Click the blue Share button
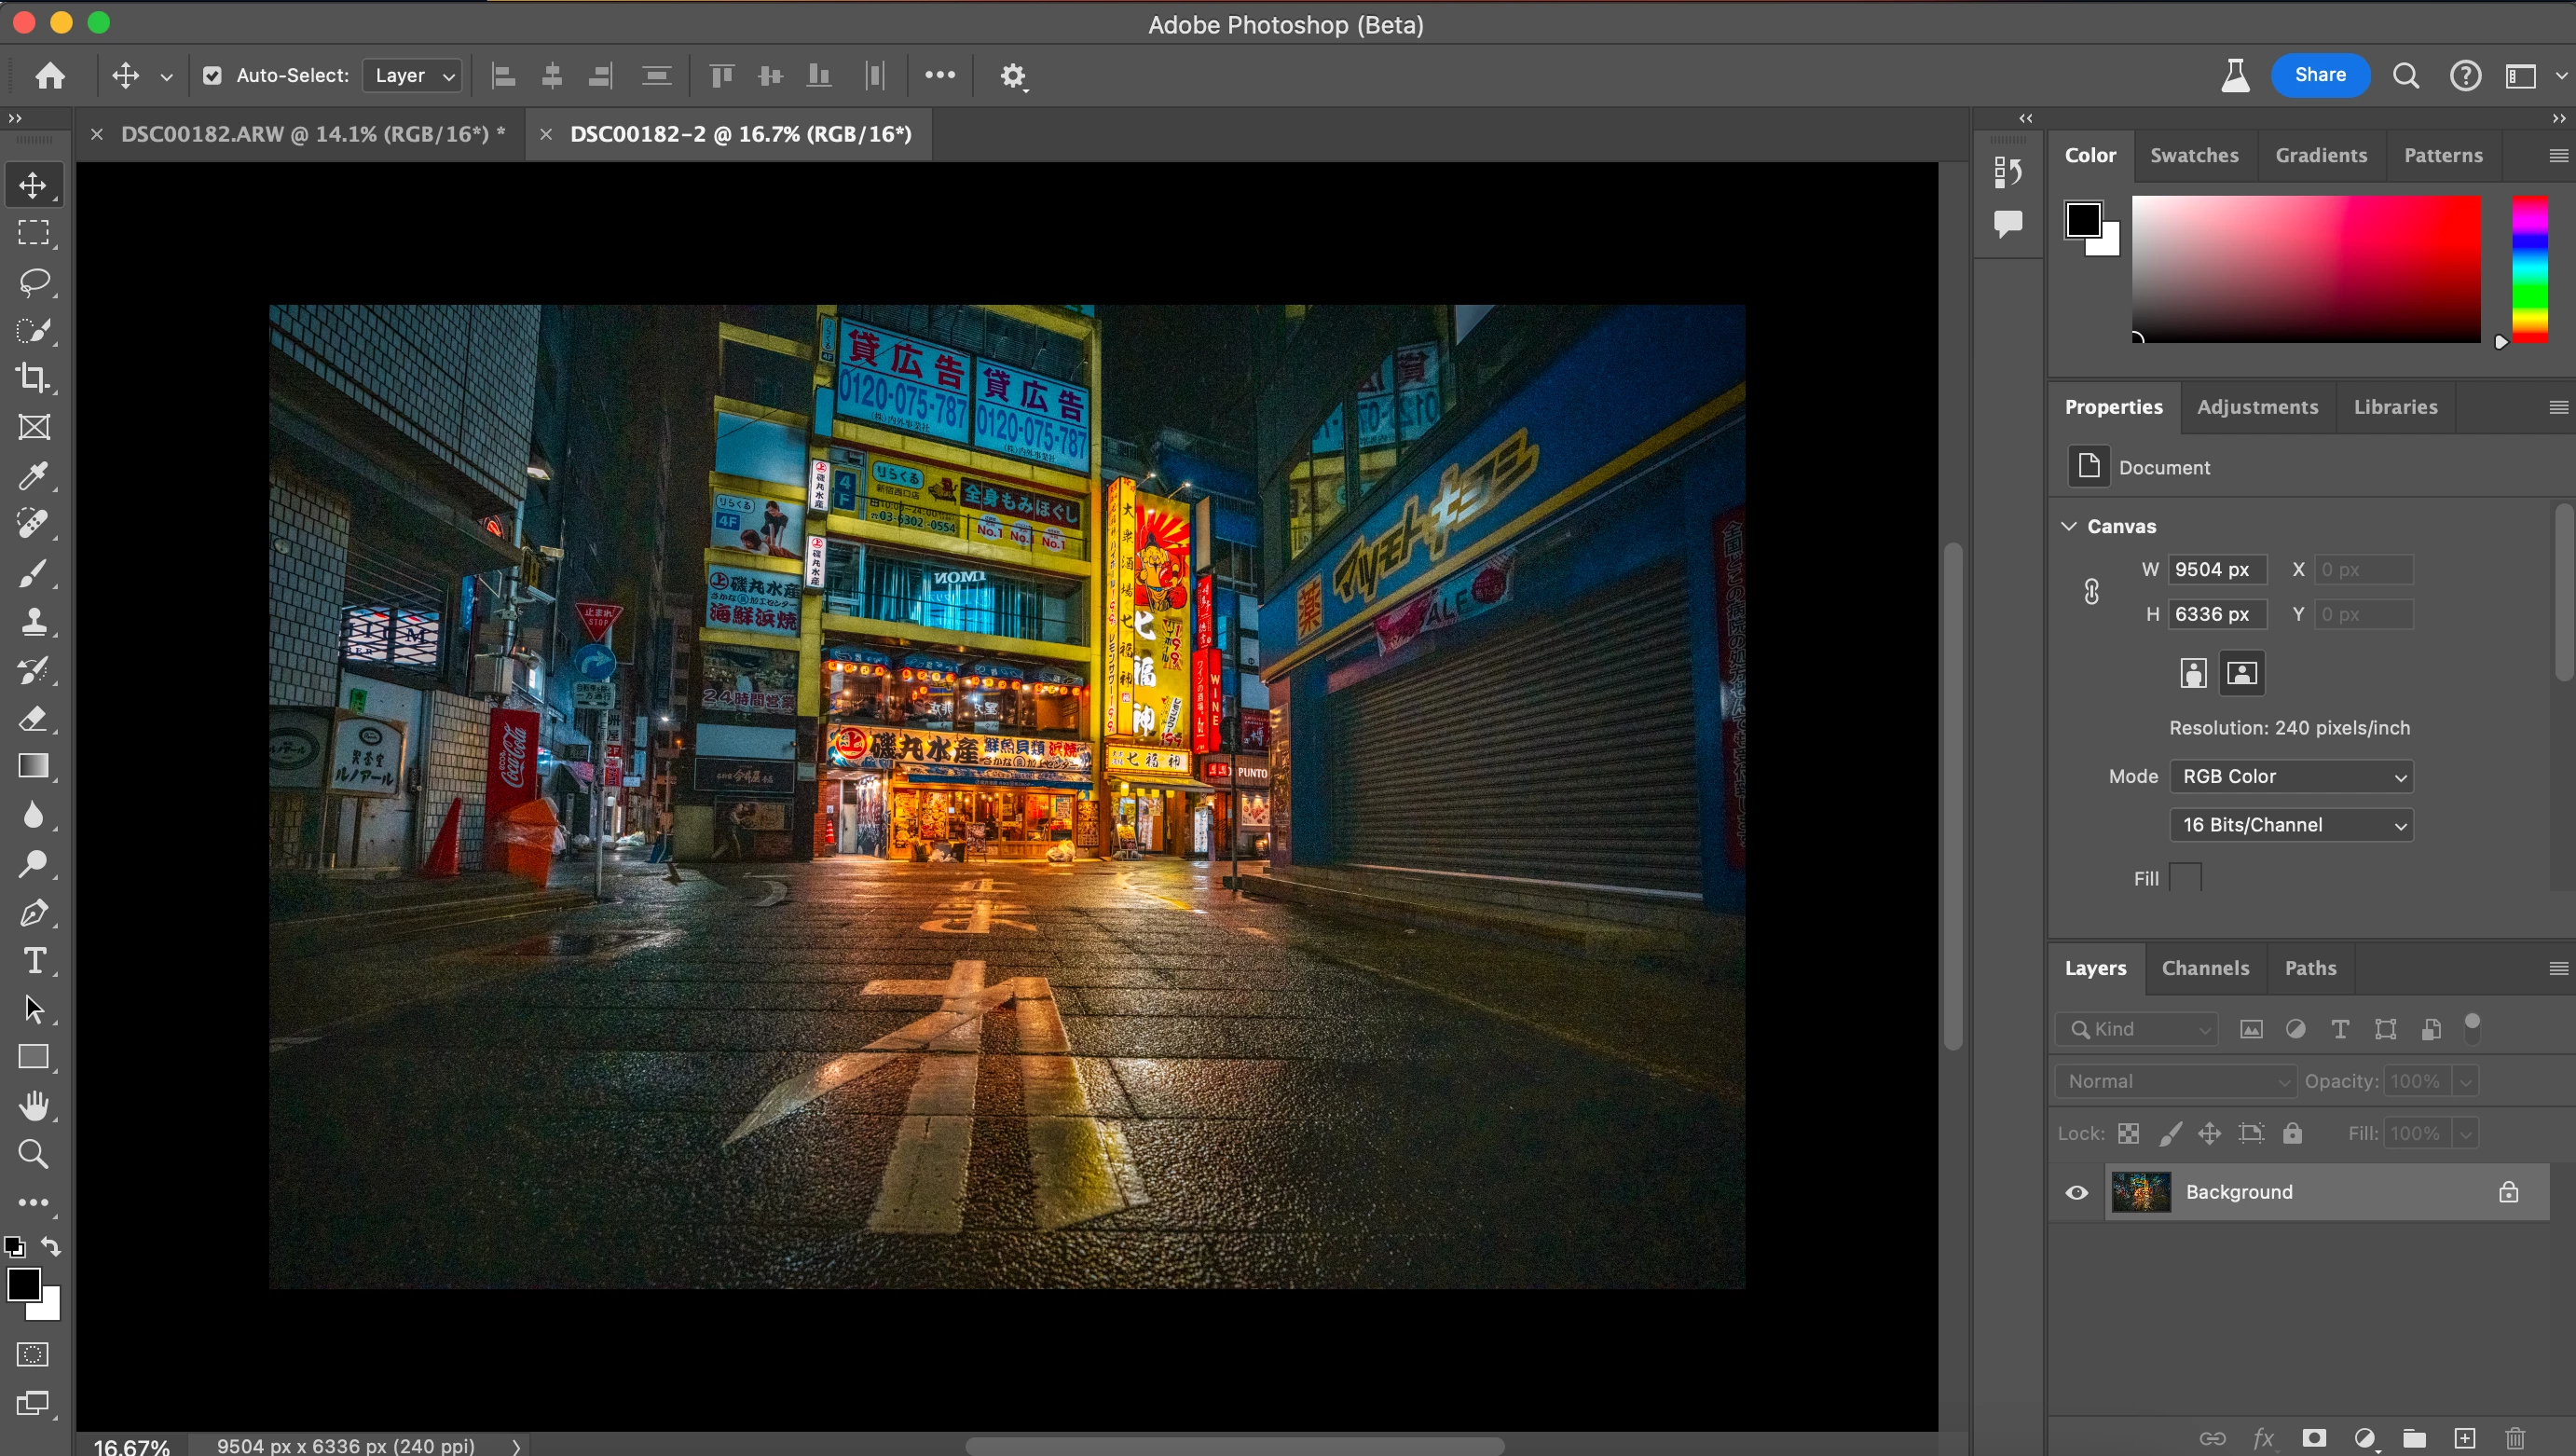The width and height of the screenshot is (2576, 1456). (2320, 75)
